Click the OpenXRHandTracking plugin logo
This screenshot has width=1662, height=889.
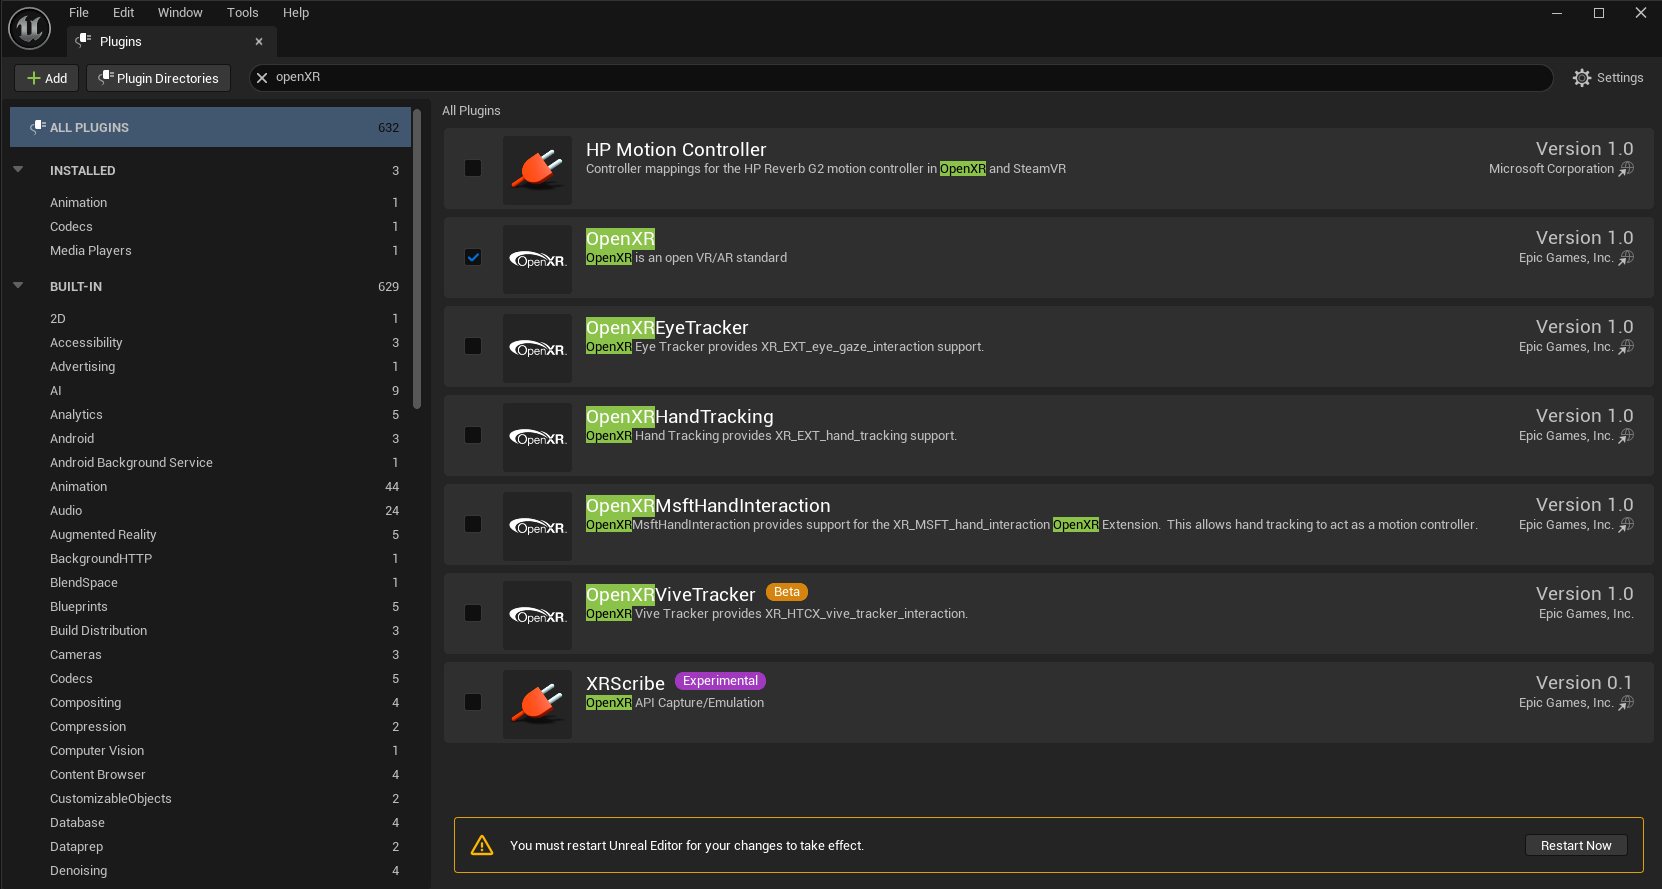tap(537, 437)
